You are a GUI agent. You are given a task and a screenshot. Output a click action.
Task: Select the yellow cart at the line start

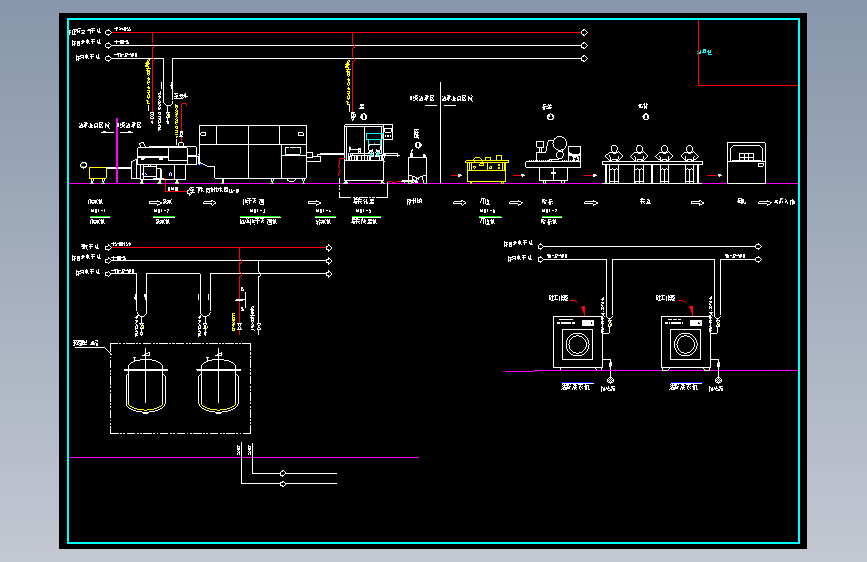click(x=98, y=175)
